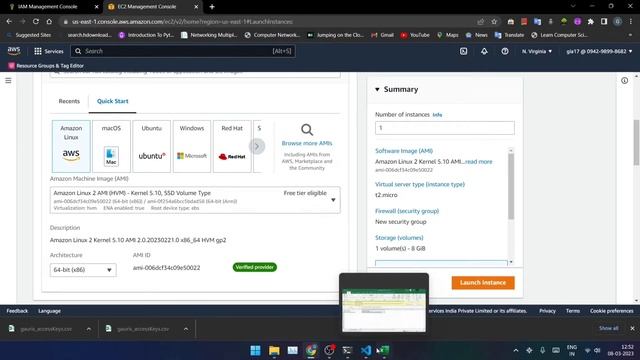640x360 pixels.
Task: Open the Info link beside Number of instances
Action: coord(437,115)
